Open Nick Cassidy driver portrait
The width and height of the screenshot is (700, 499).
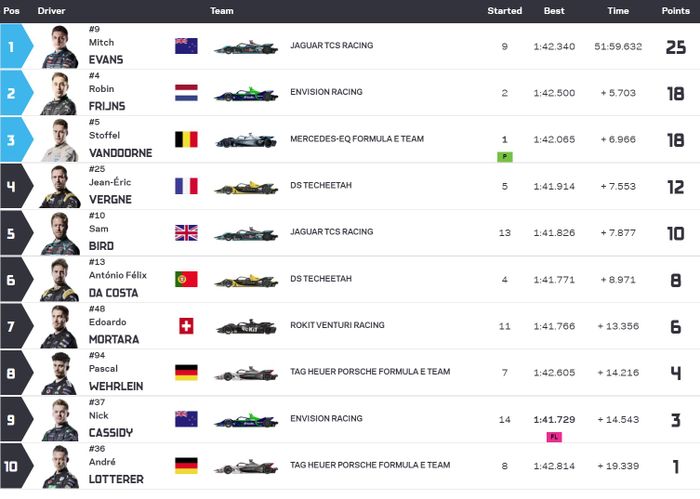click(x=60, y=420)
